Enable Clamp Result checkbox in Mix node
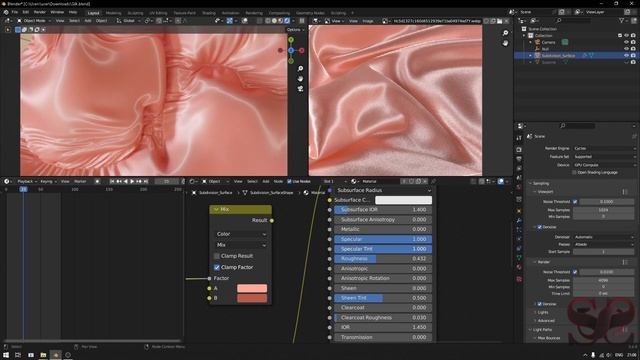This screenshot has height=360, width=640. 217,256
